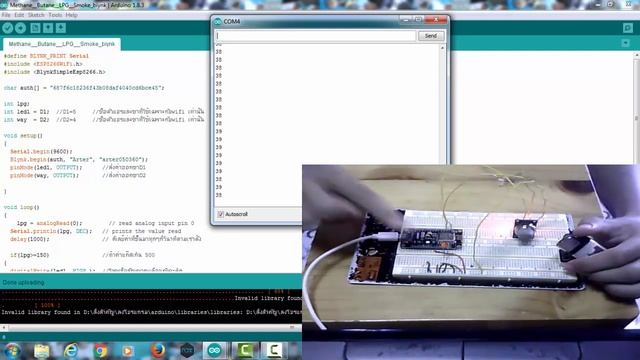Open the File menu
The image size is (640, 360).
coord(6,15)
